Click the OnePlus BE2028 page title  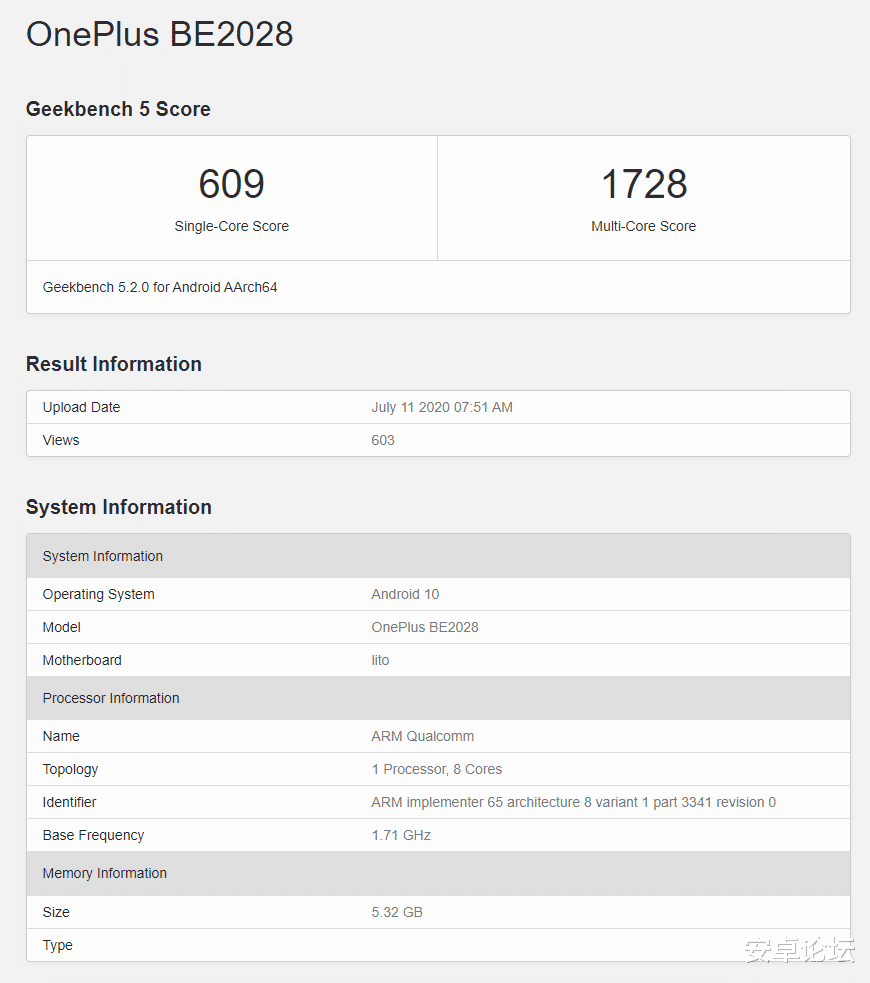click(x=159, y=34)
